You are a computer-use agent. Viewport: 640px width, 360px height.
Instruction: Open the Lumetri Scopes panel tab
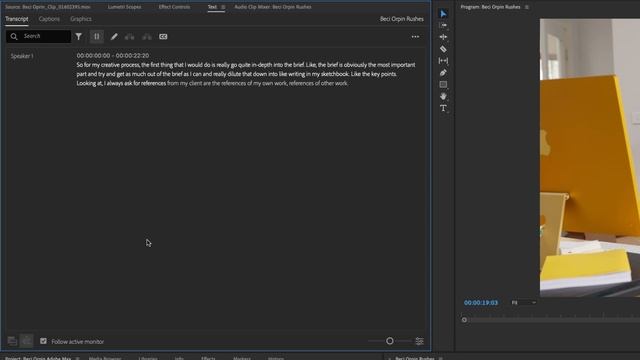pos(124,7)
